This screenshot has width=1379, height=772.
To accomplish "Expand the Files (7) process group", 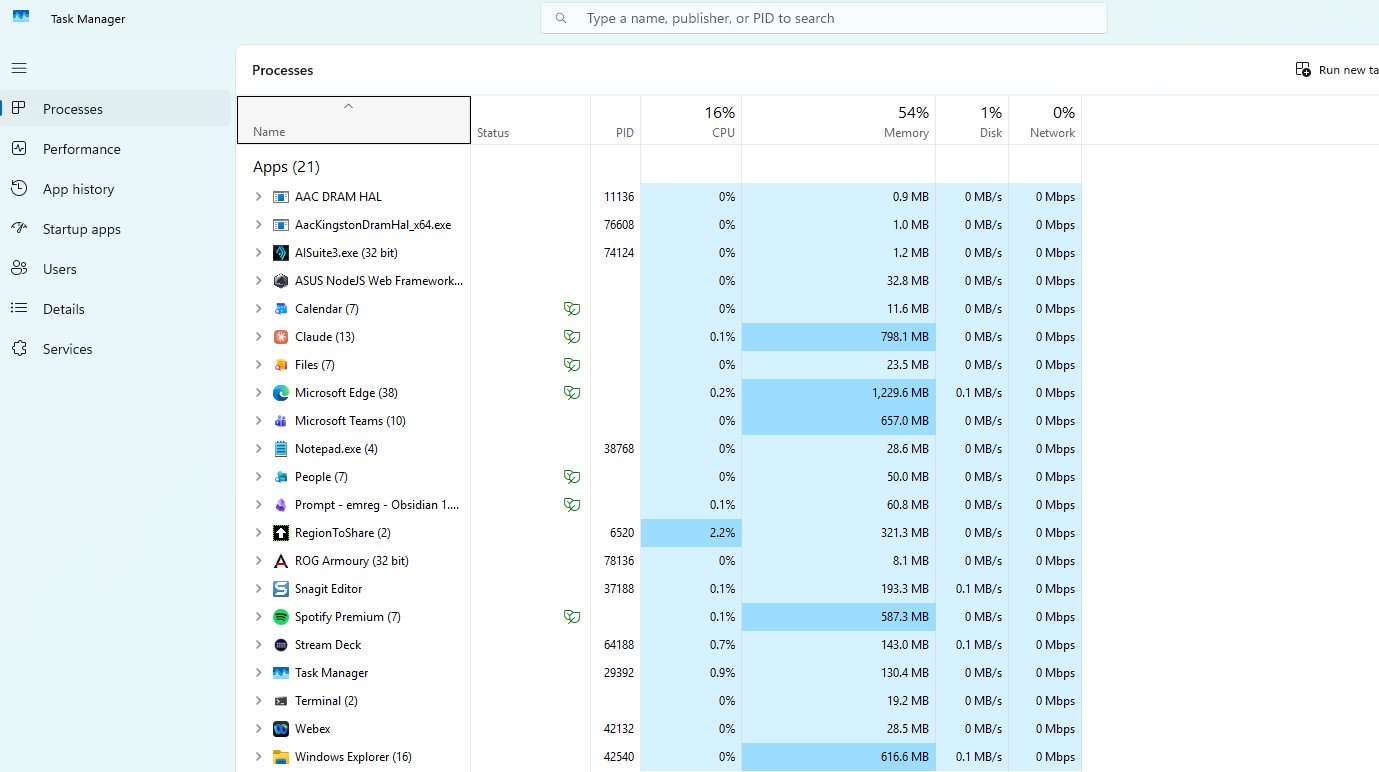I will click(x=258, y=365).
